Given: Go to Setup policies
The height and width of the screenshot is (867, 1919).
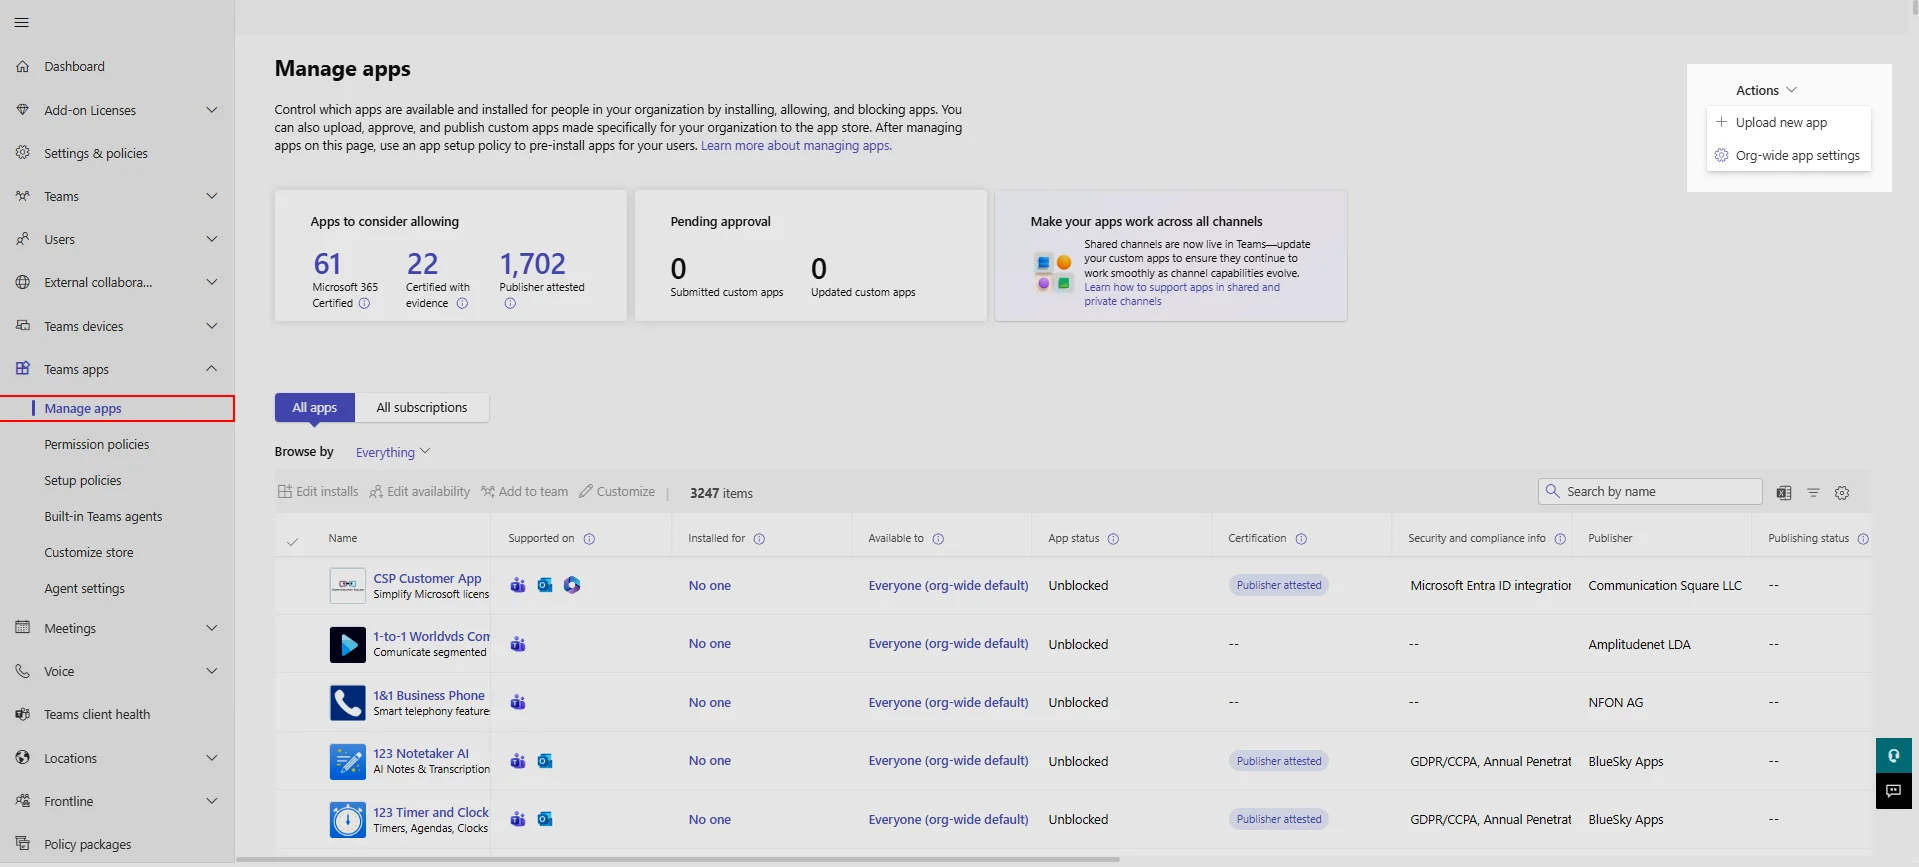Looking at the screenshot, I should [x=83, y=480].
